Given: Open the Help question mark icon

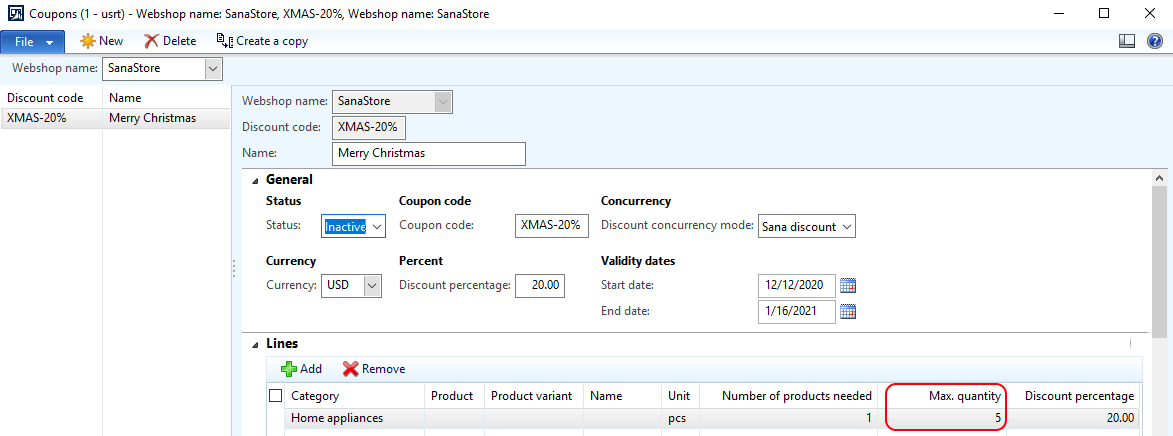Looking at the screenshot, I should [x=1154, y=42].
